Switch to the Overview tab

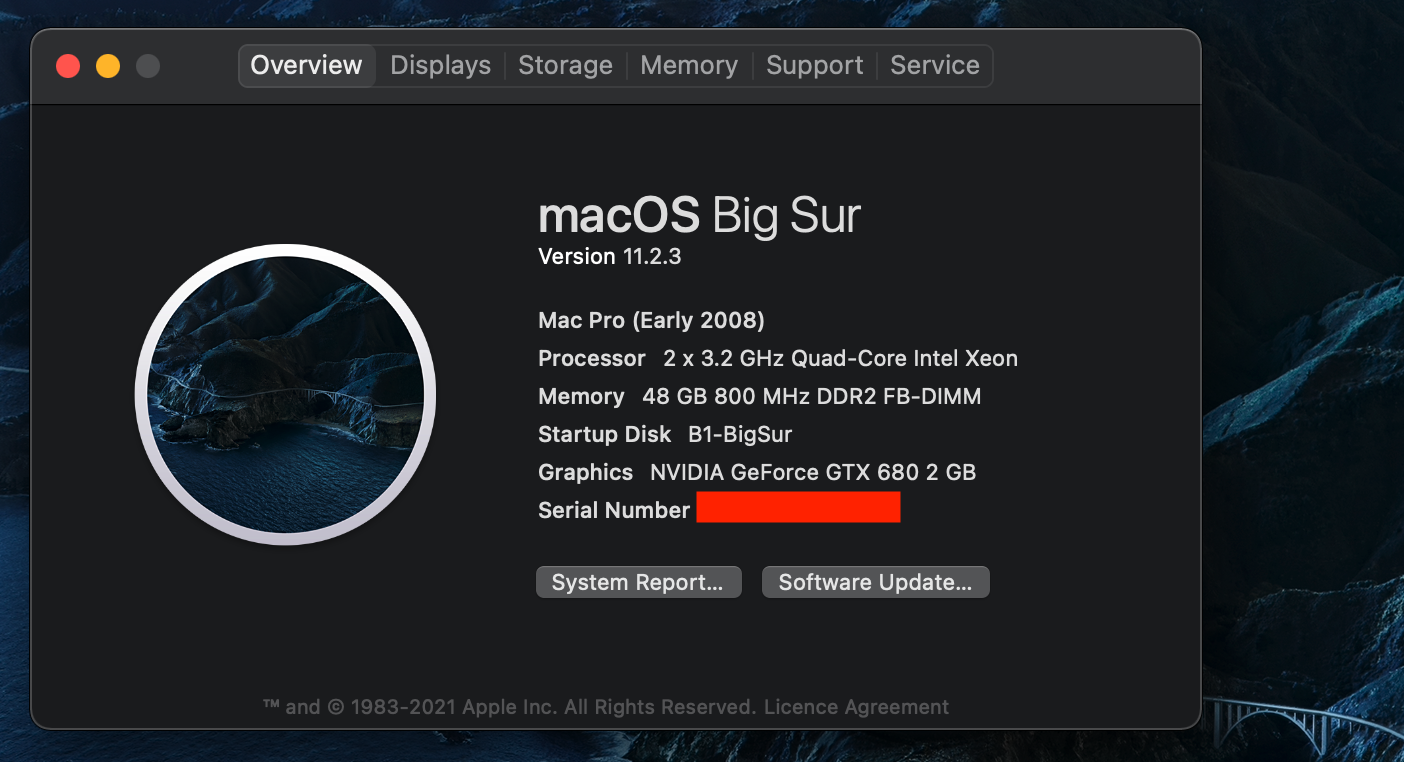pyautogui.click(x=306, y=66)
